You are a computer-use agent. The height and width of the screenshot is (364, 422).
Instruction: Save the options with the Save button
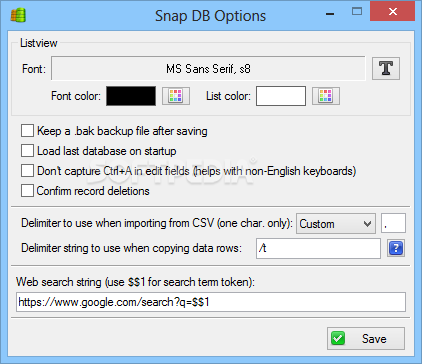(x=366, y=338)
